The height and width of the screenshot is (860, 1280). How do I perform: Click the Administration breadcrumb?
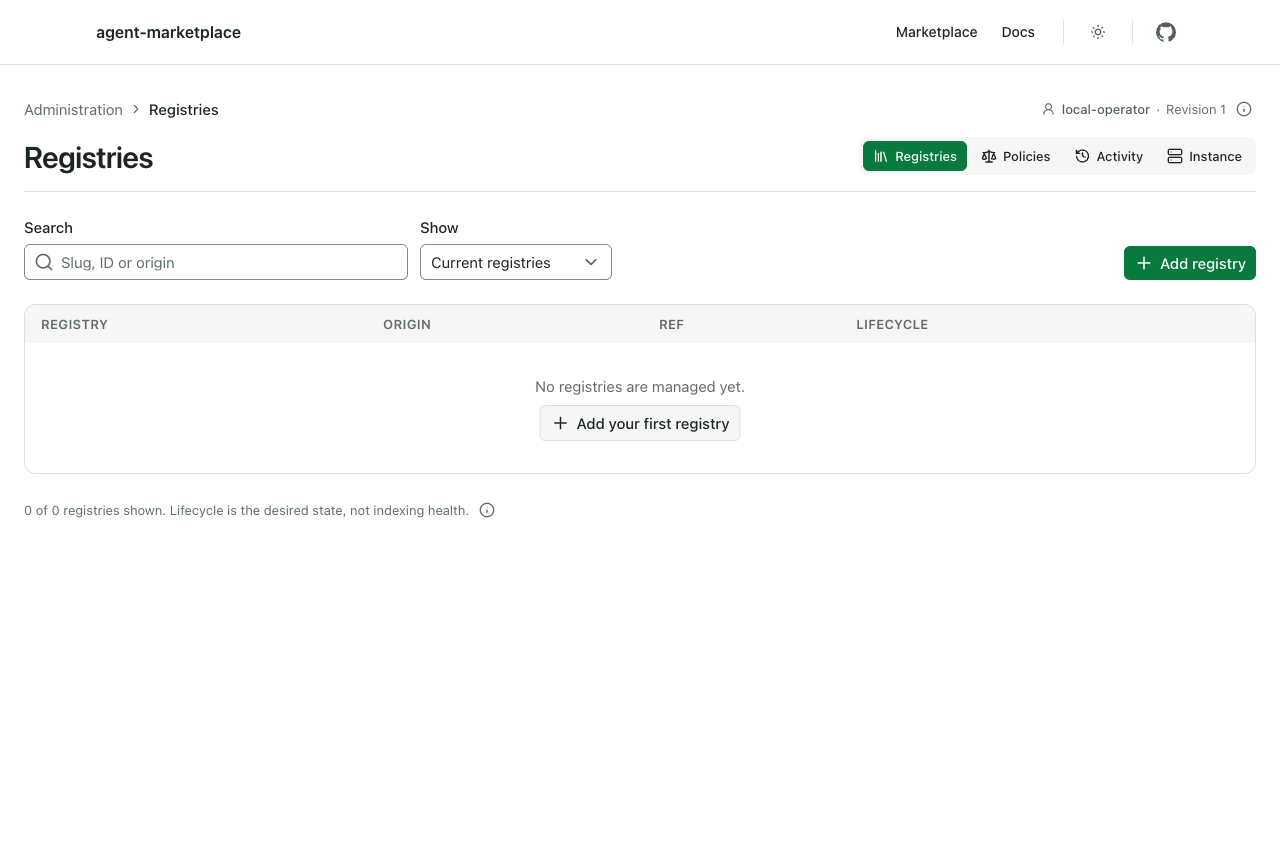point(73,110)
